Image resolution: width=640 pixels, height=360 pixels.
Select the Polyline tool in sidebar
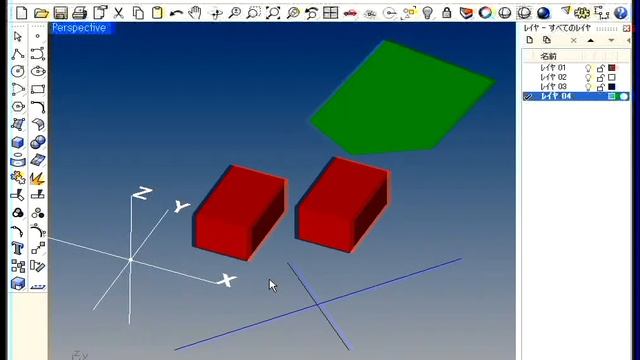(18, 54)
